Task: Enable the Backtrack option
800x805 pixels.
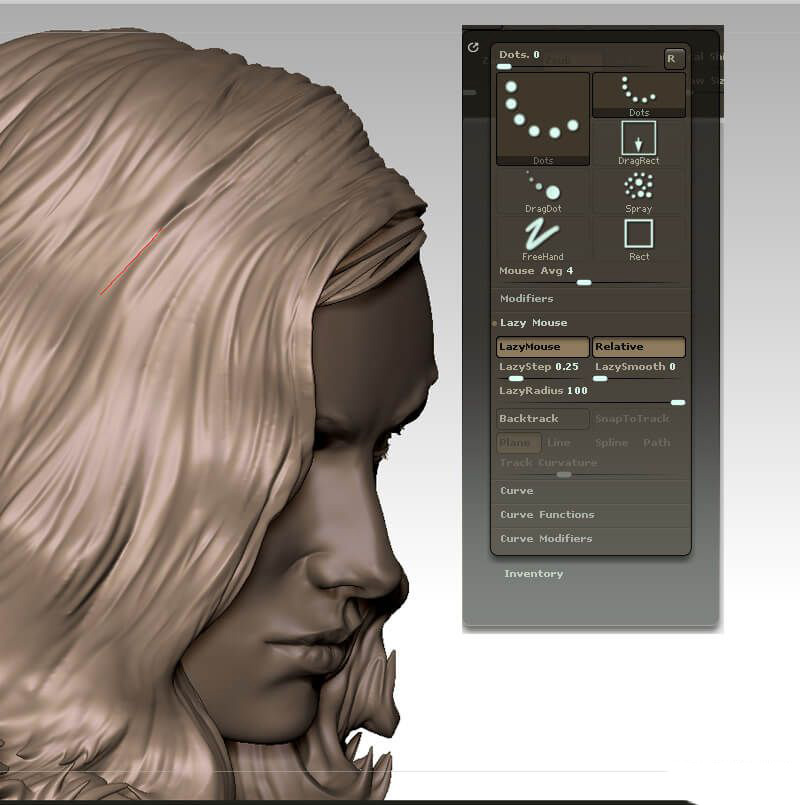Action: tap(543, 419)
